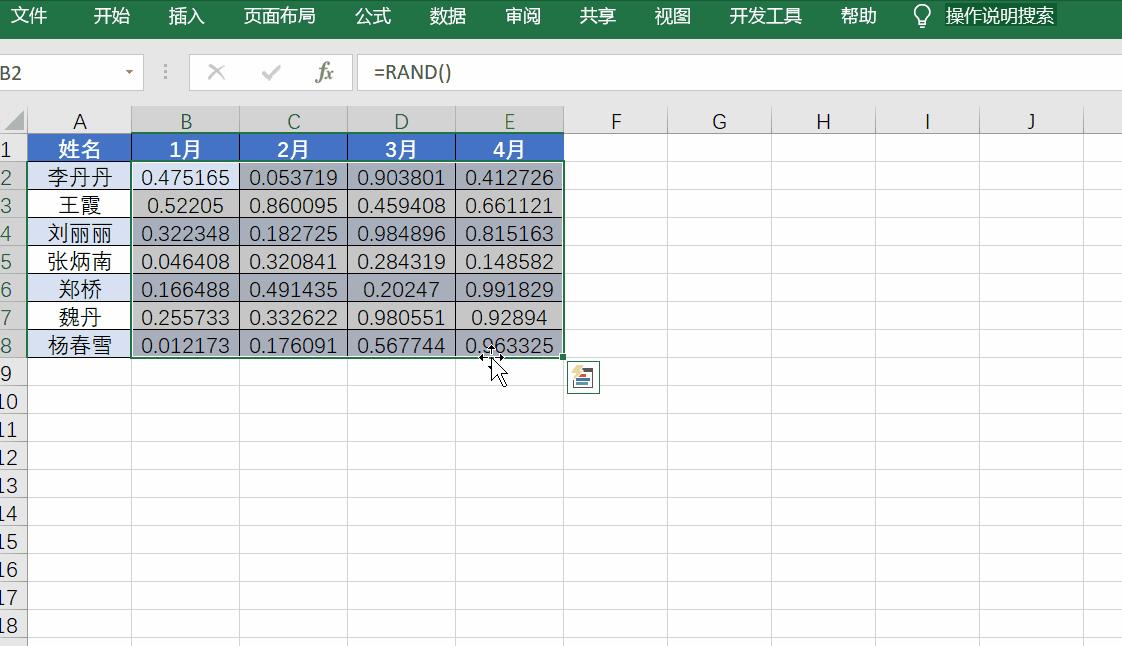
Task: Open the 文件 menu
Action: click(30, 15)
